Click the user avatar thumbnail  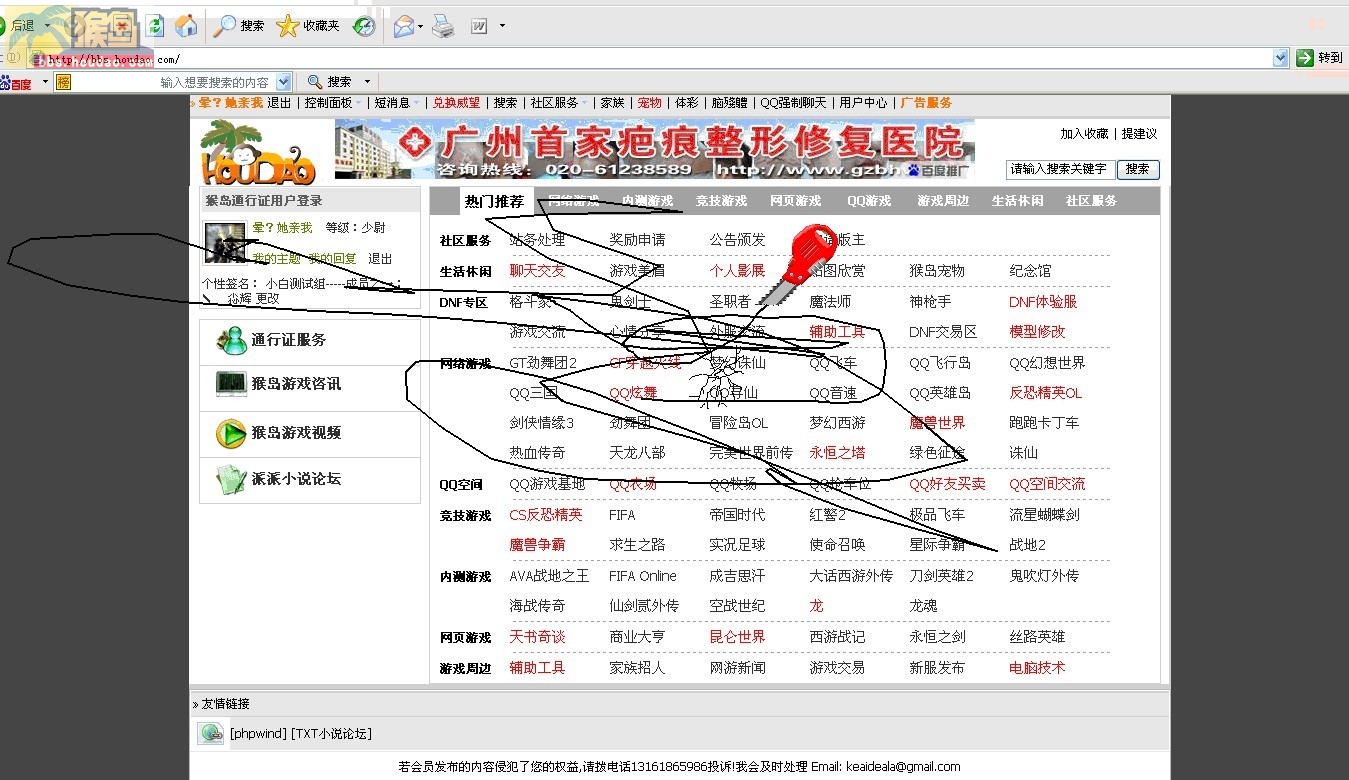point(225,242)
